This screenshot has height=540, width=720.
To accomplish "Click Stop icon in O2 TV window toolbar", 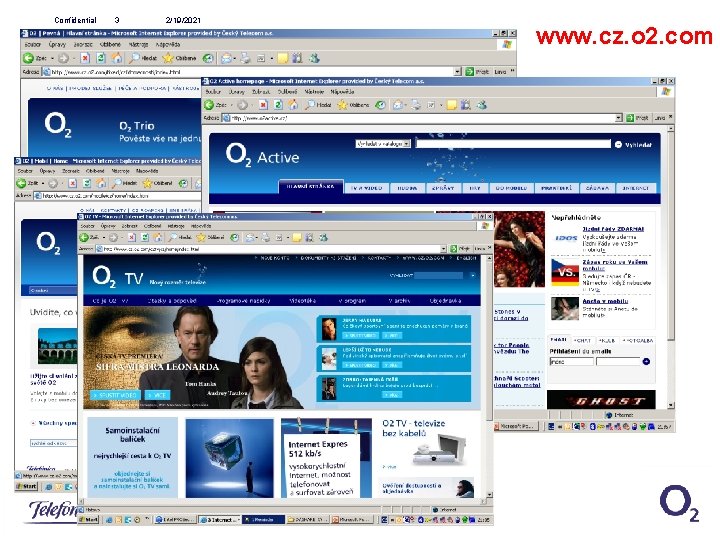I will pyautogui.click(x=132, y=237).
